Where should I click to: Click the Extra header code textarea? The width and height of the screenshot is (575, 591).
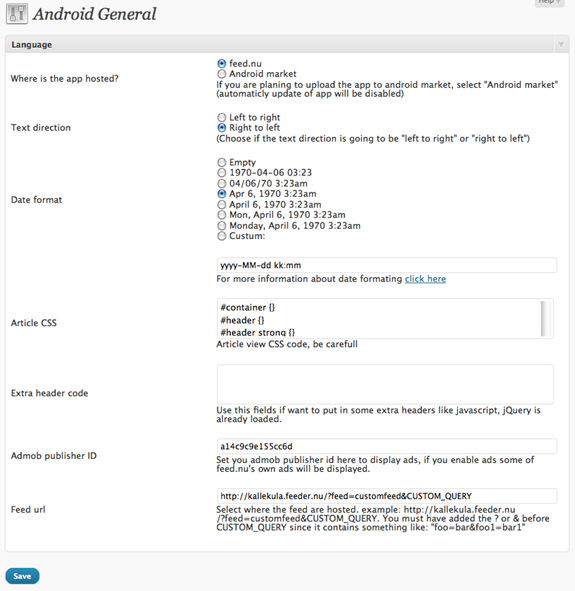click(385, 384)
